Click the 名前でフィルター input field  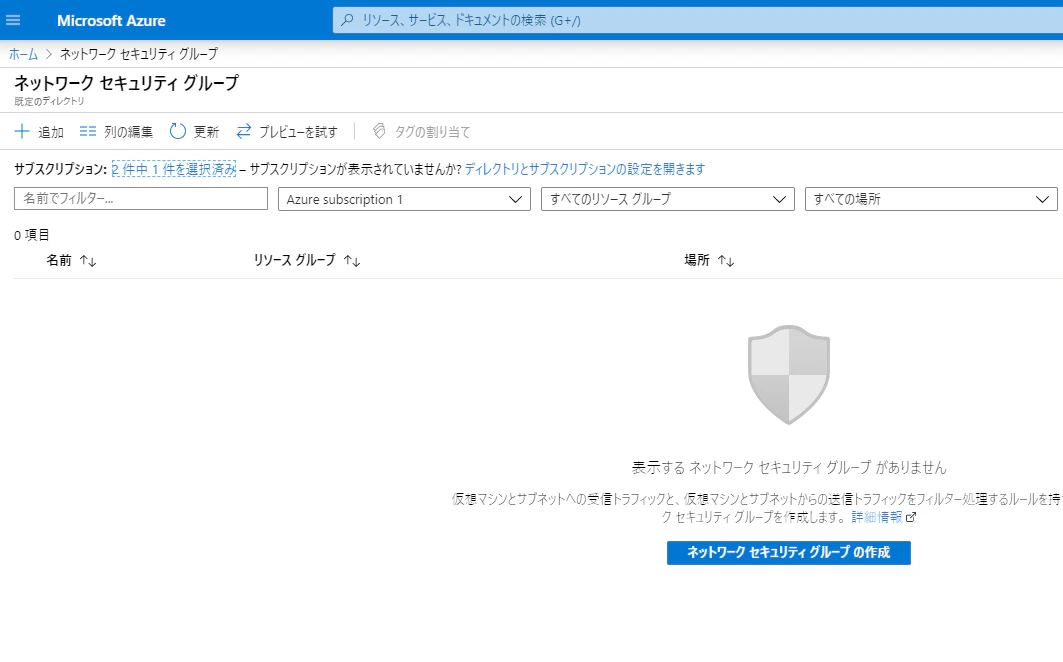(x=141, y=199)
